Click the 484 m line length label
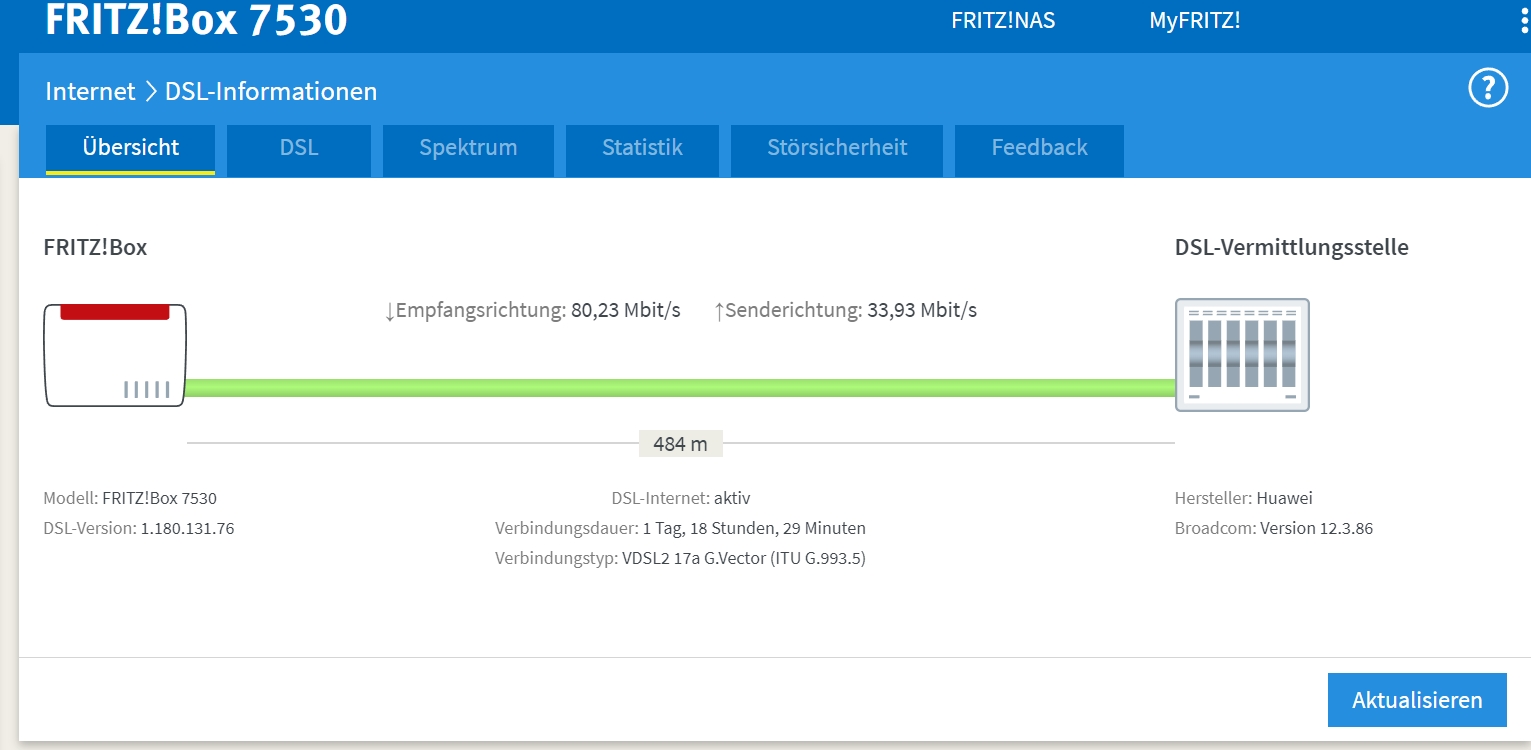Image resolution: width=1531 pixels, height=750 pixels. coord(680,444)
